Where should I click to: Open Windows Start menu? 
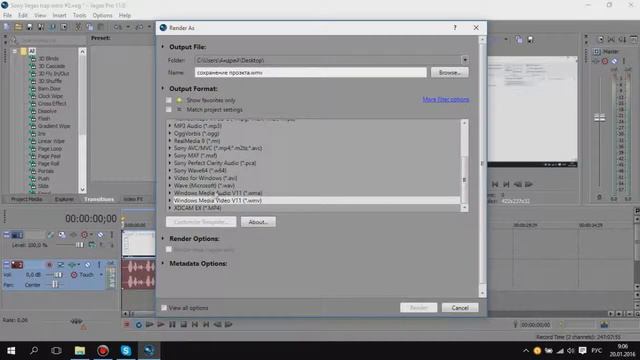(11, 351)
